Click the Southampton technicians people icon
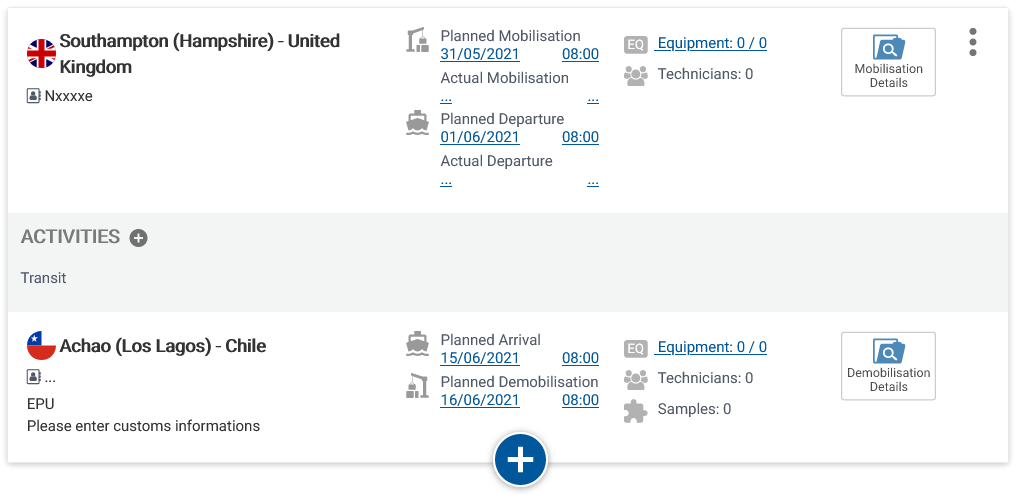Screen dimensions: 1017x495 click(x=636, y=75)
